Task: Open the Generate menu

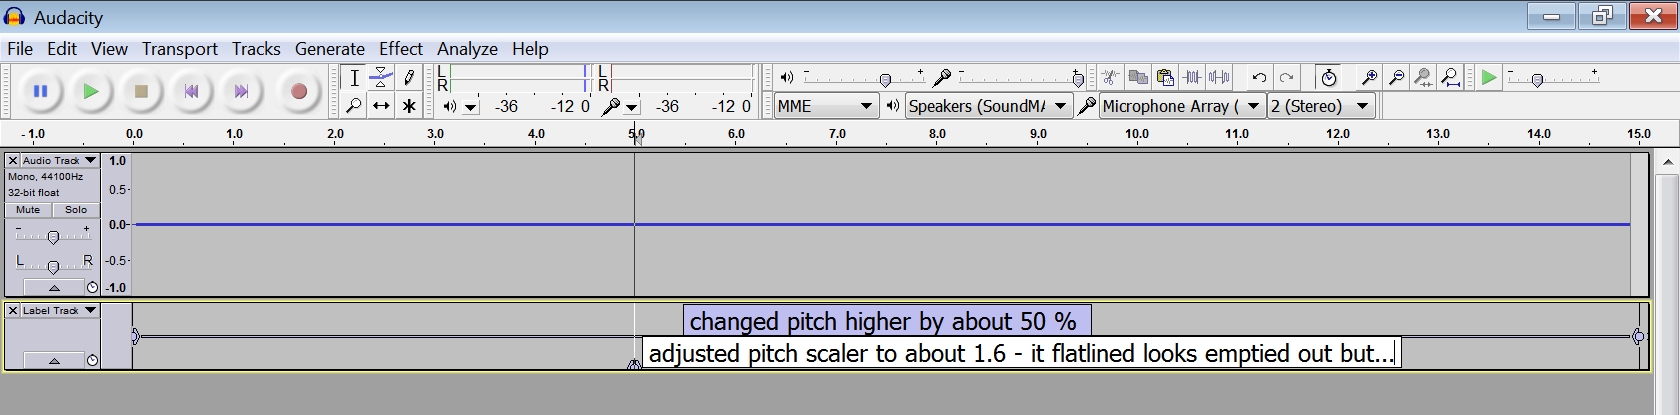Action: click(x=329, y=49)
